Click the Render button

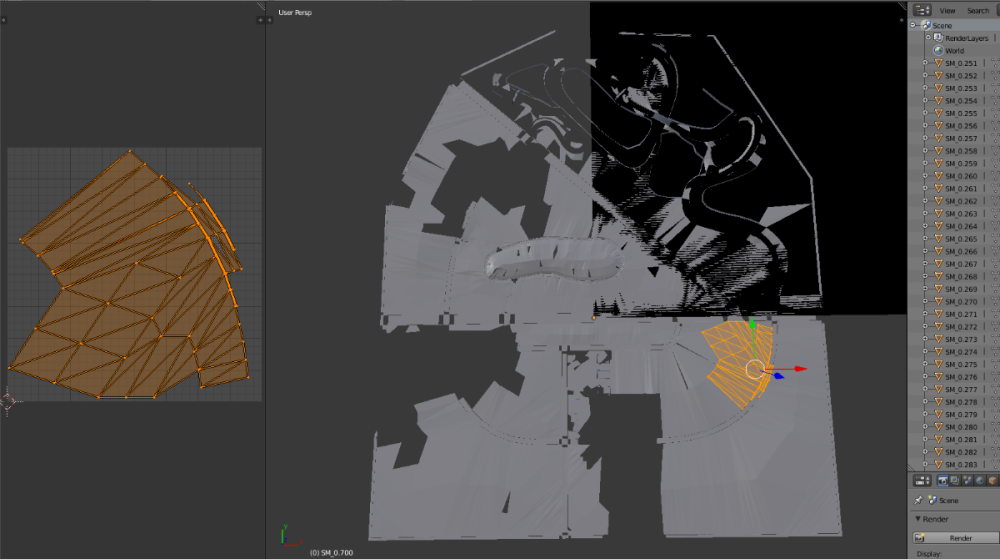957,538
